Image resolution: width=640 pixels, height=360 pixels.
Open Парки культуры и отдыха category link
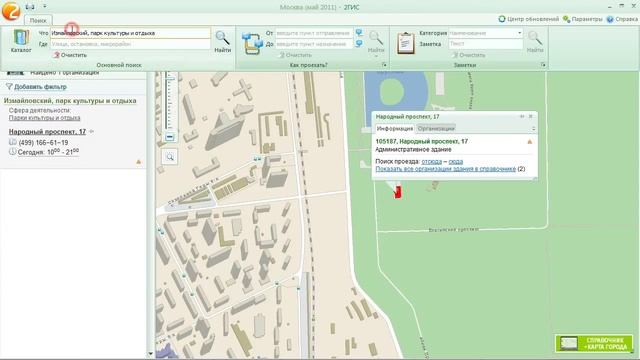pyautogui.click(x=44, y=118)
